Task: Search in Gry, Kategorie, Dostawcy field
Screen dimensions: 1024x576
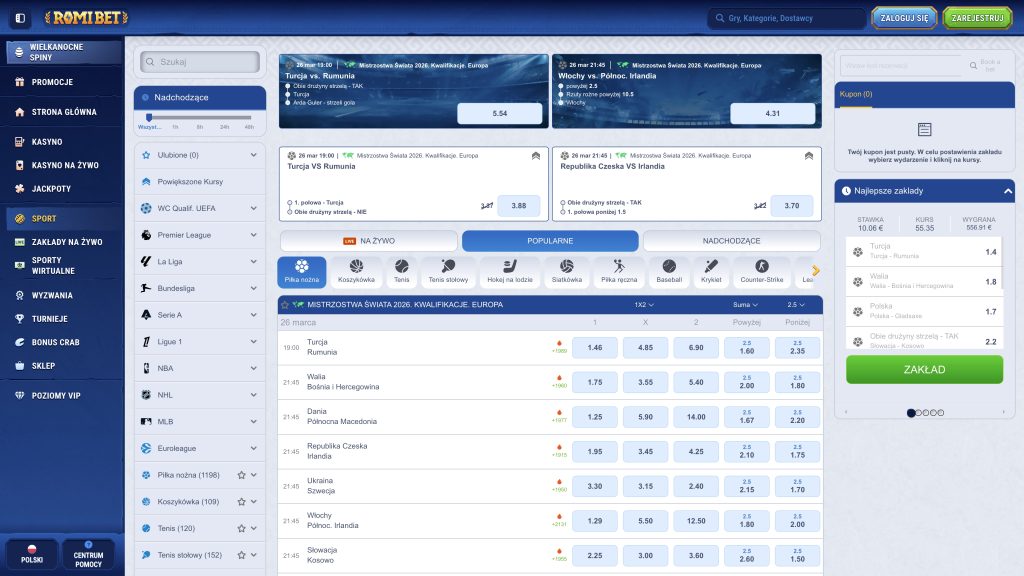Action: pos(787,18)
